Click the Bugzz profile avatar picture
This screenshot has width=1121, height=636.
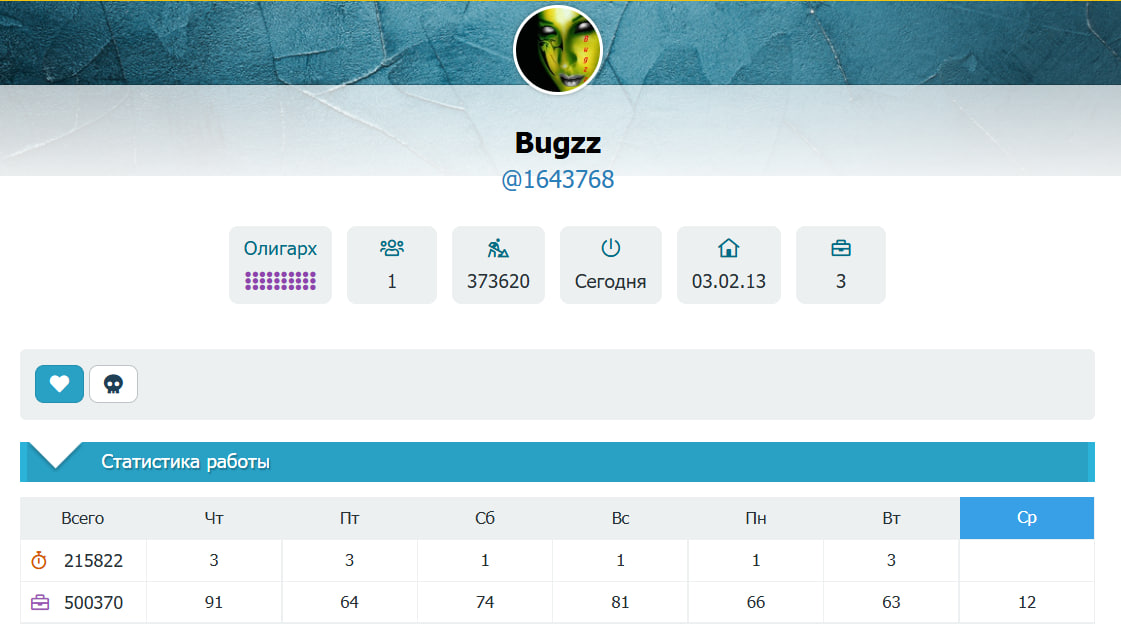point(558,49)
